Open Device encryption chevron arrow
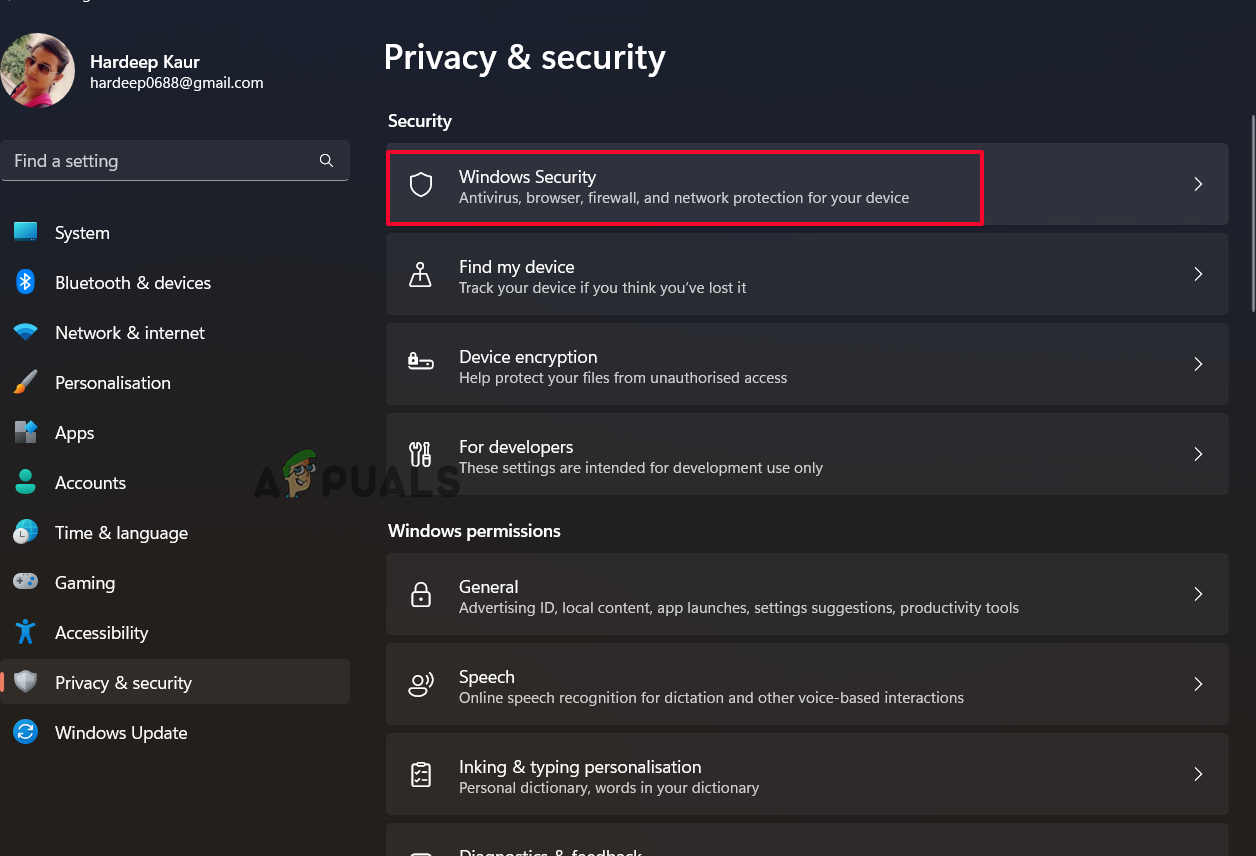 click(x=1198, y=364)
